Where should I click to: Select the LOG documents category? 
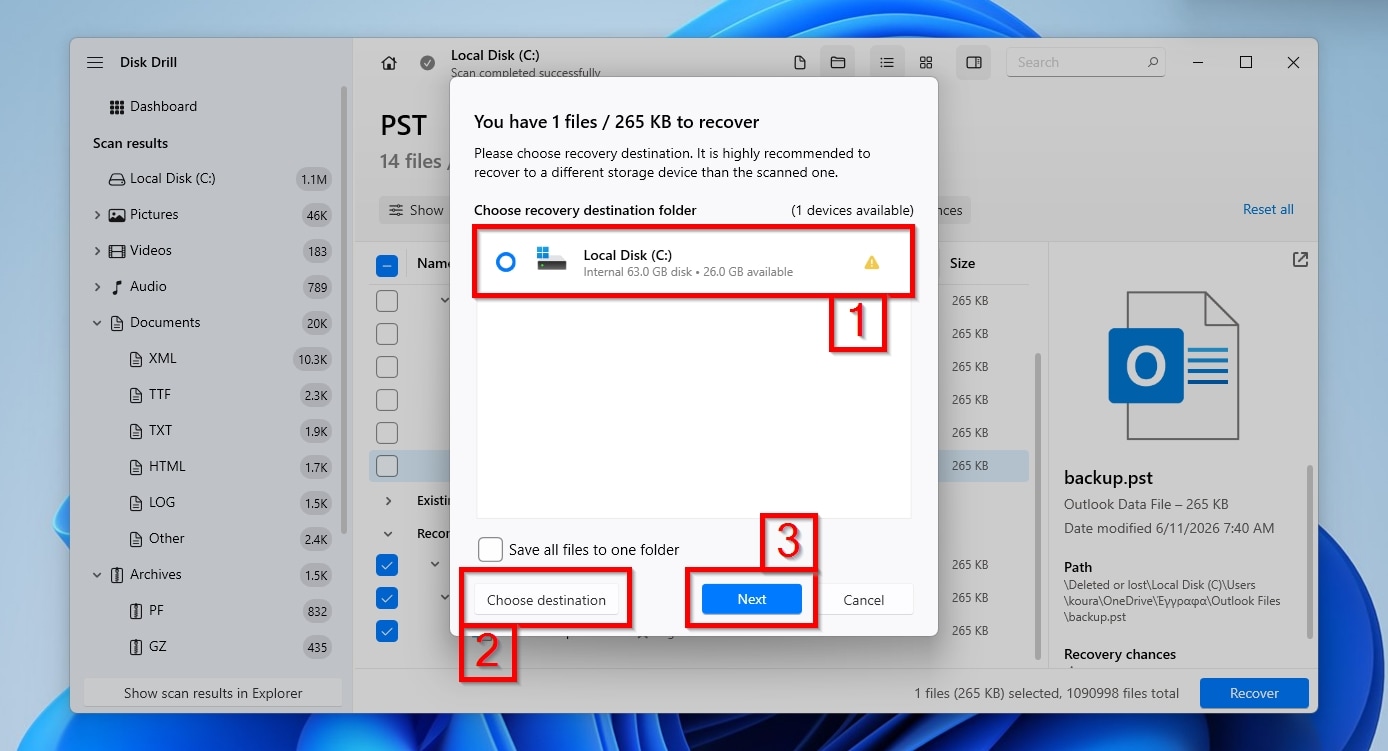[161, 503]
